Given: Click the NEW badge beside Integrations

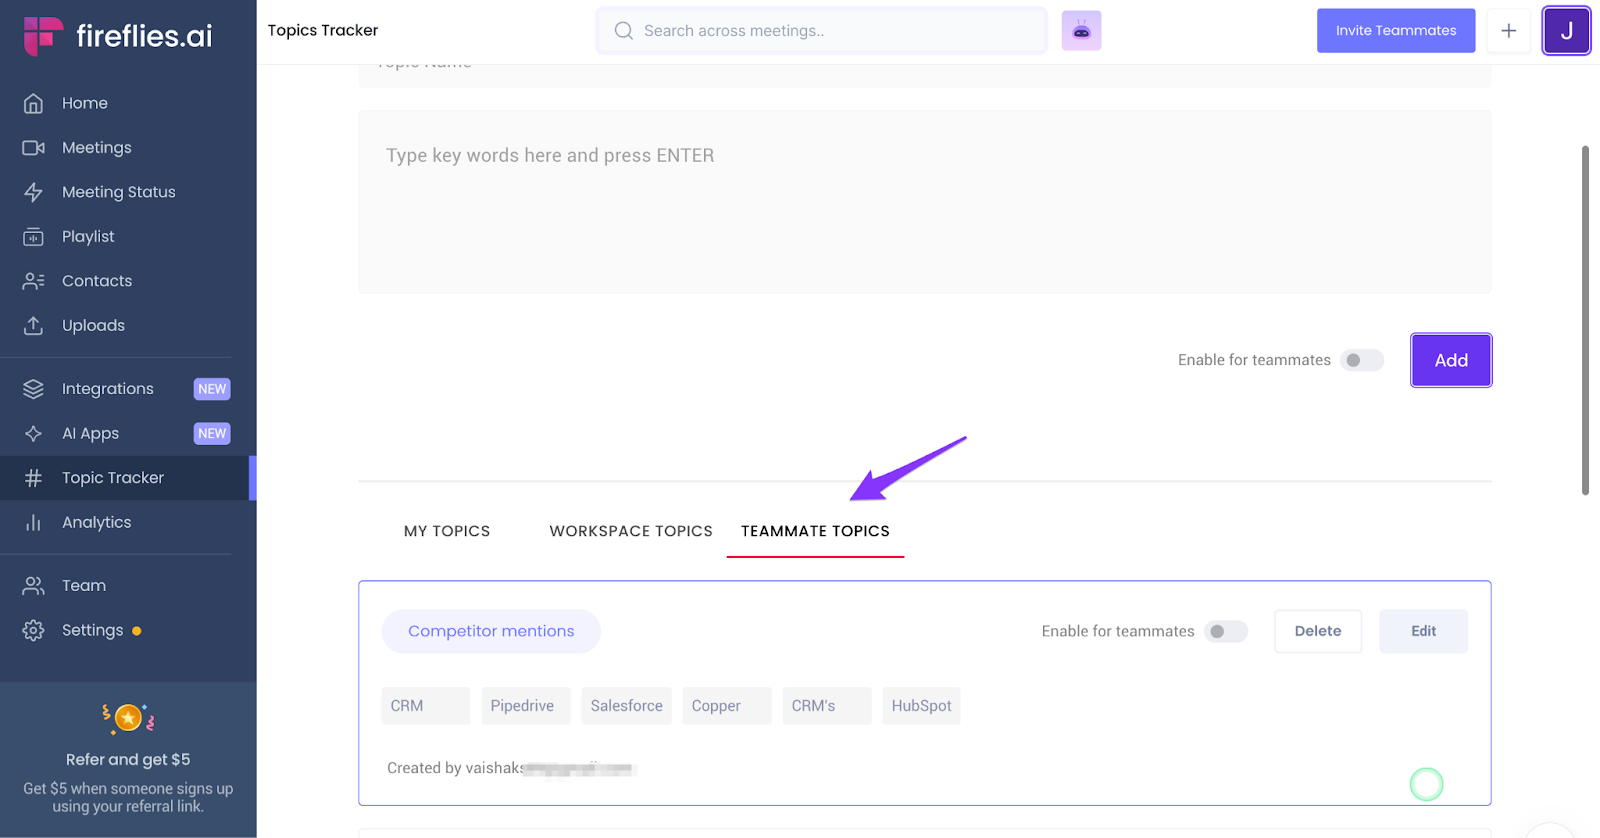Looking at the screenshot, I should [212, 389].
